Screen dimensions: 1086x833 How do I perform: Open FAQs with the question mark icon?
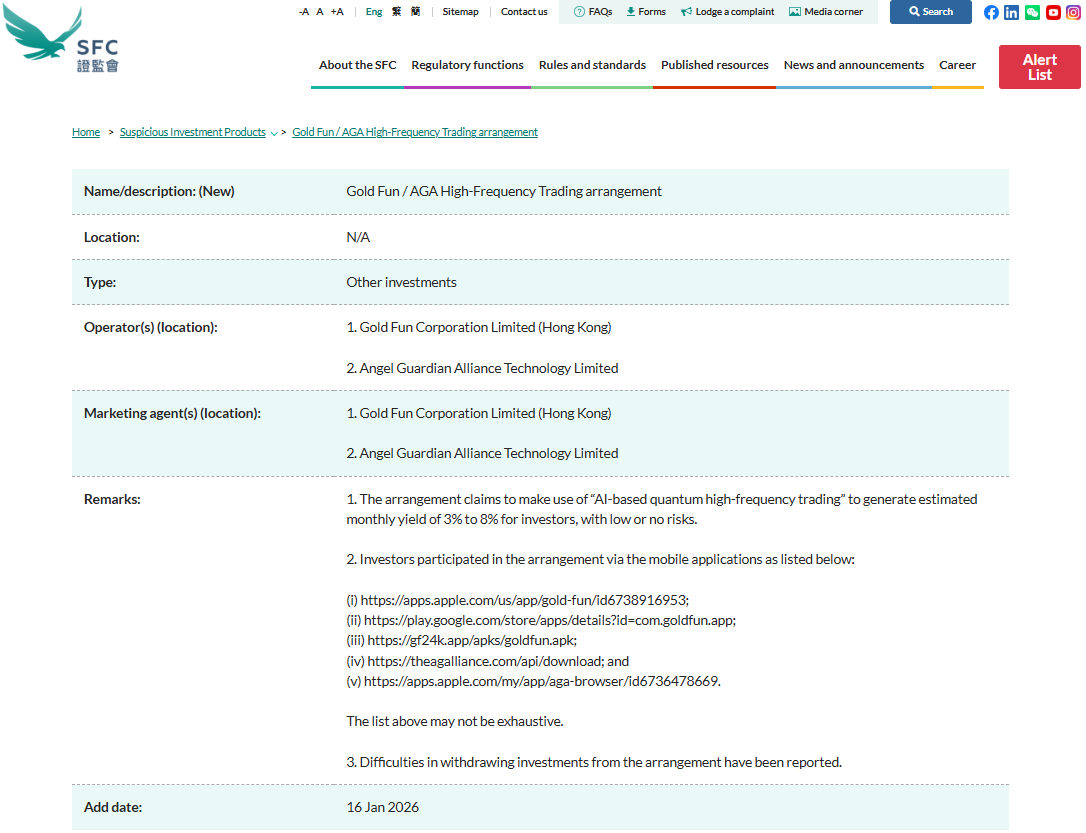click(x=593, y=12)
